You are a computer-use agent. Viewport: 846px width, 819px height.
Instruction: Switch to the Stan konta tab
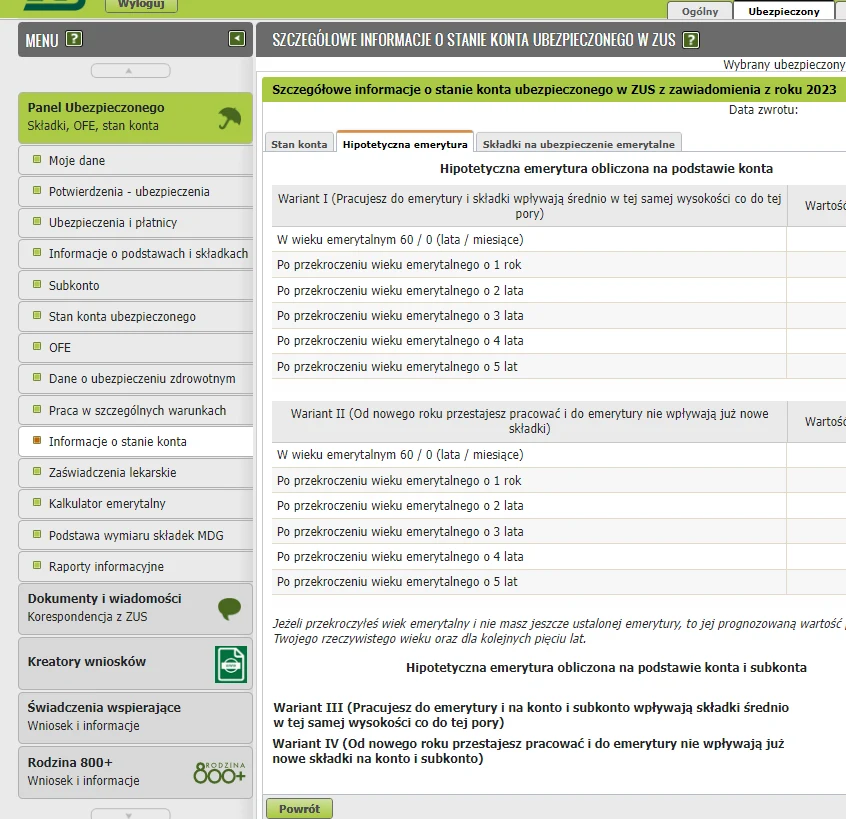(299, 144)
